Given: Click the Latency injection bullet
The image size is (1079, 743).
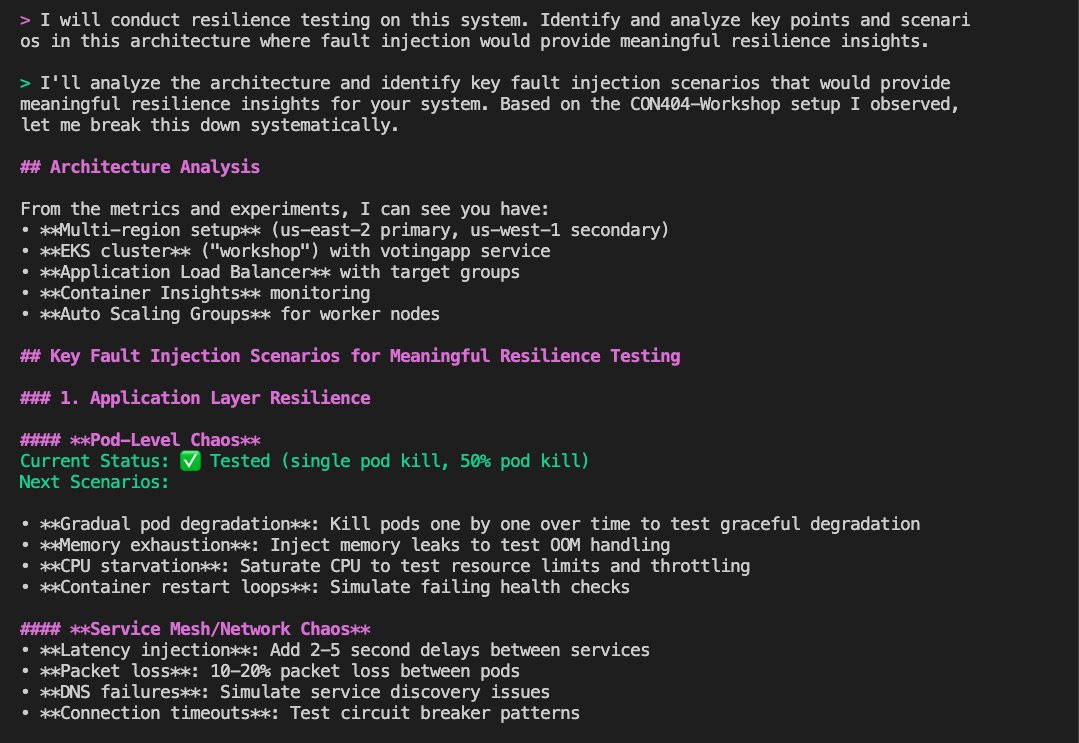Looking at the screenshot, I should coord(334,649).
